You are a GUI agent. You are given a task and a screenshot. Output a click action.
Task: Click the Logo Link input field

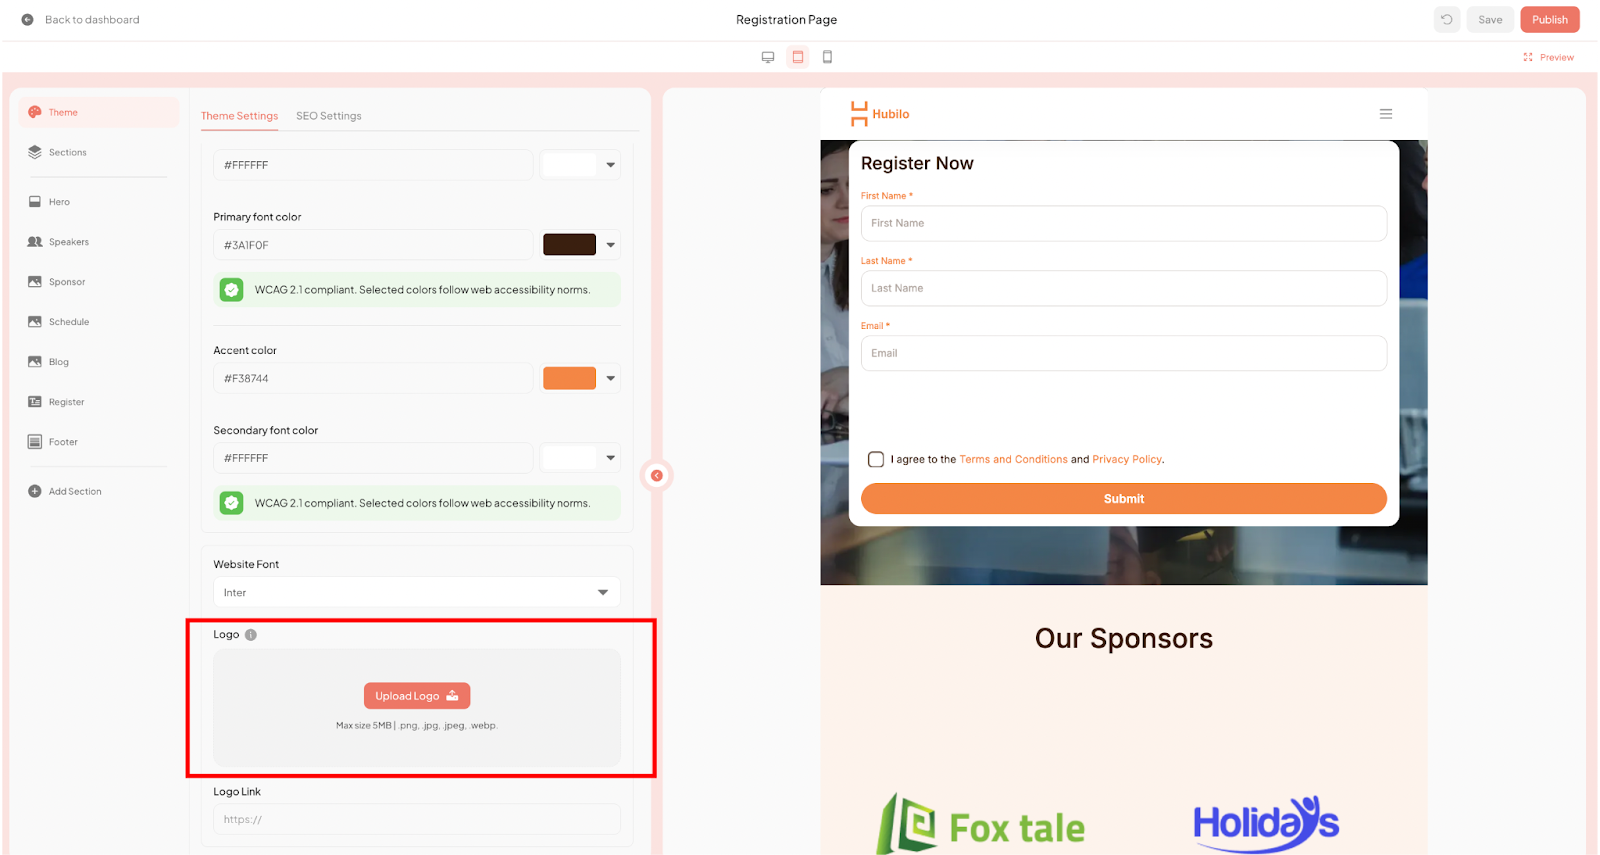(x=416, y=820)
